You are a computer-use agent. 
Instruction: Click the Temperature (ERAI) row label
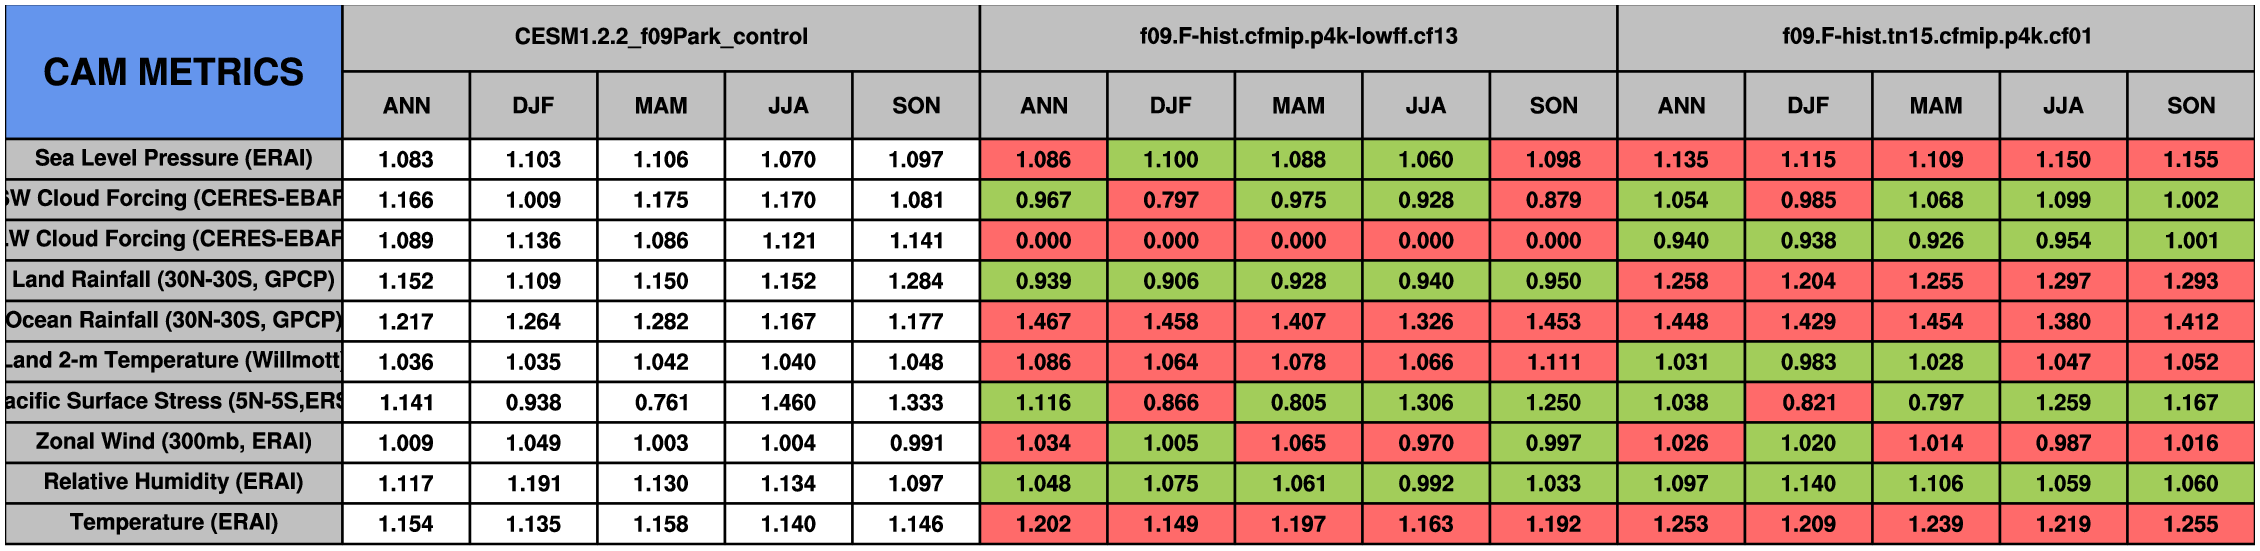coord(174,523)
